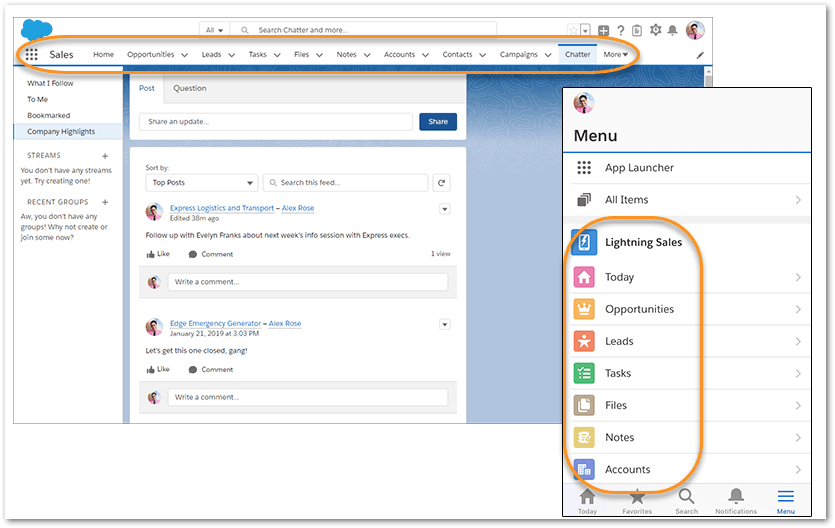Select the Question publisher tab
The image size is (835, 528).
[x=190, y=88]
